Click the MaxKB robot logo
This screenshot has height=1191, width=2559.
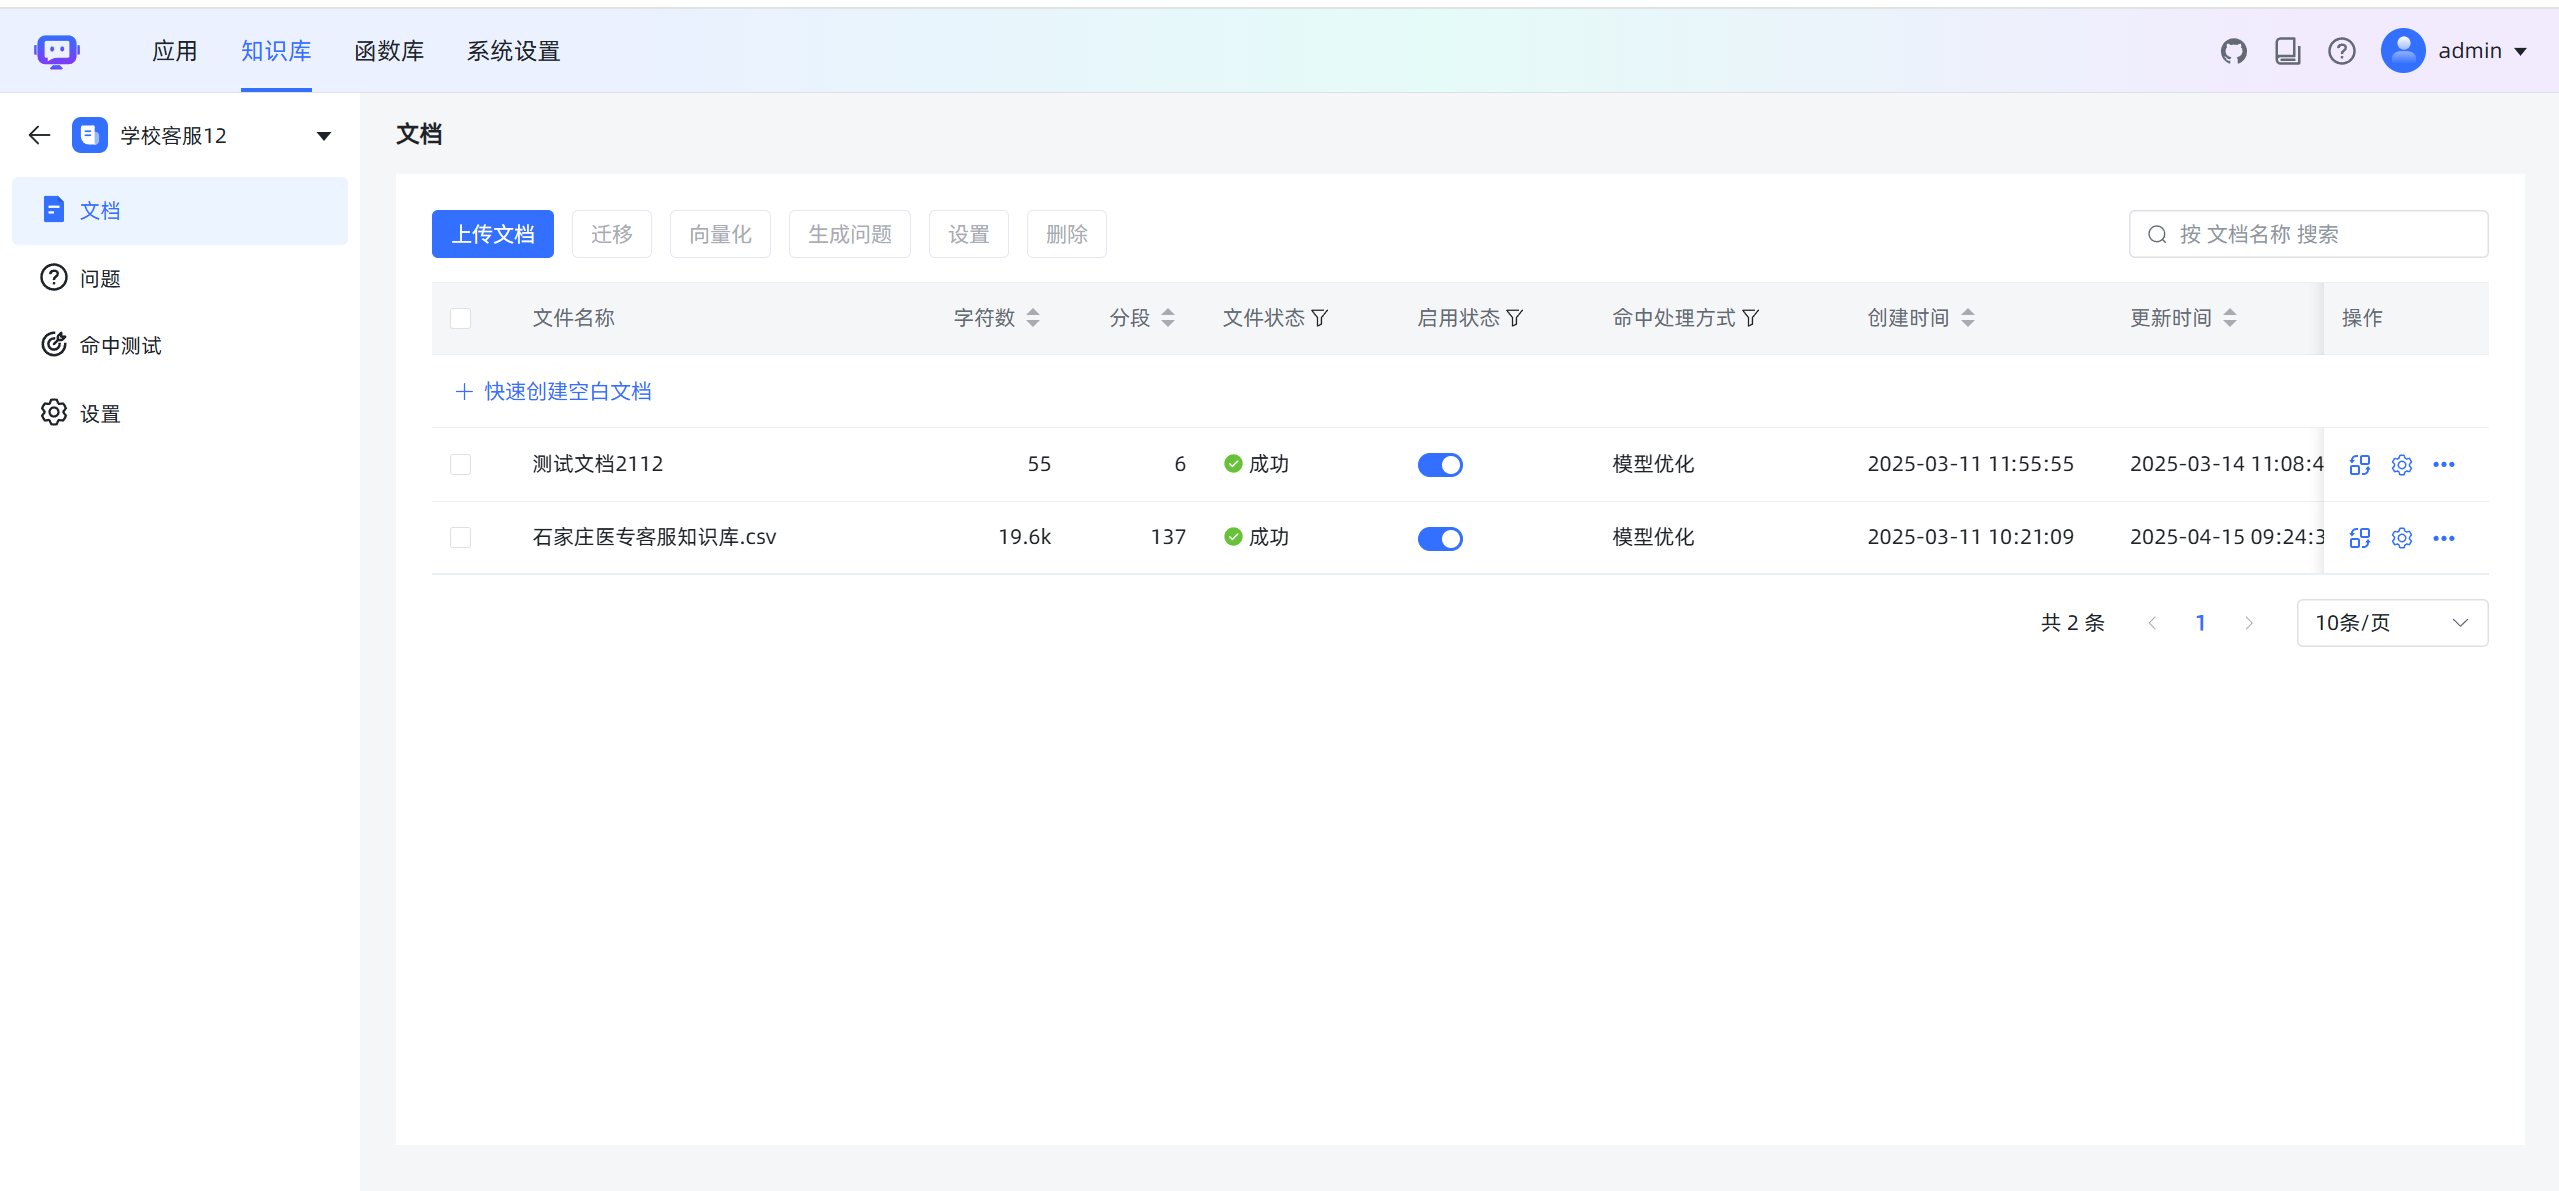(56, 51)
